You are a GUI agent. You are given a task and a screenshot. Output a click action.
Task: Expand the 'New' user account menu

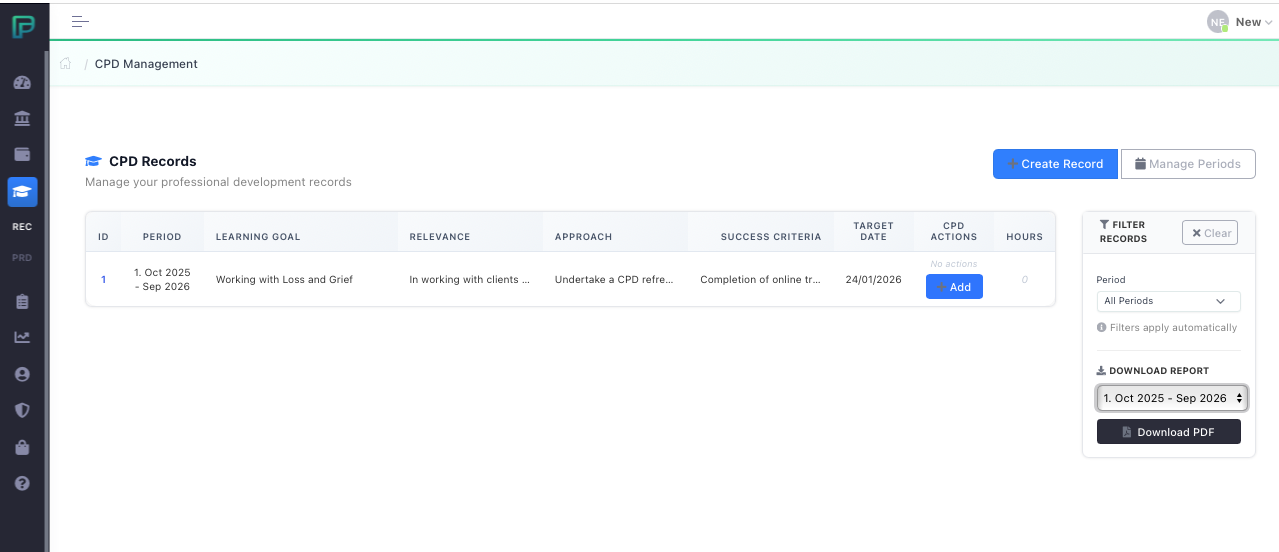(x=1246, y=22)
